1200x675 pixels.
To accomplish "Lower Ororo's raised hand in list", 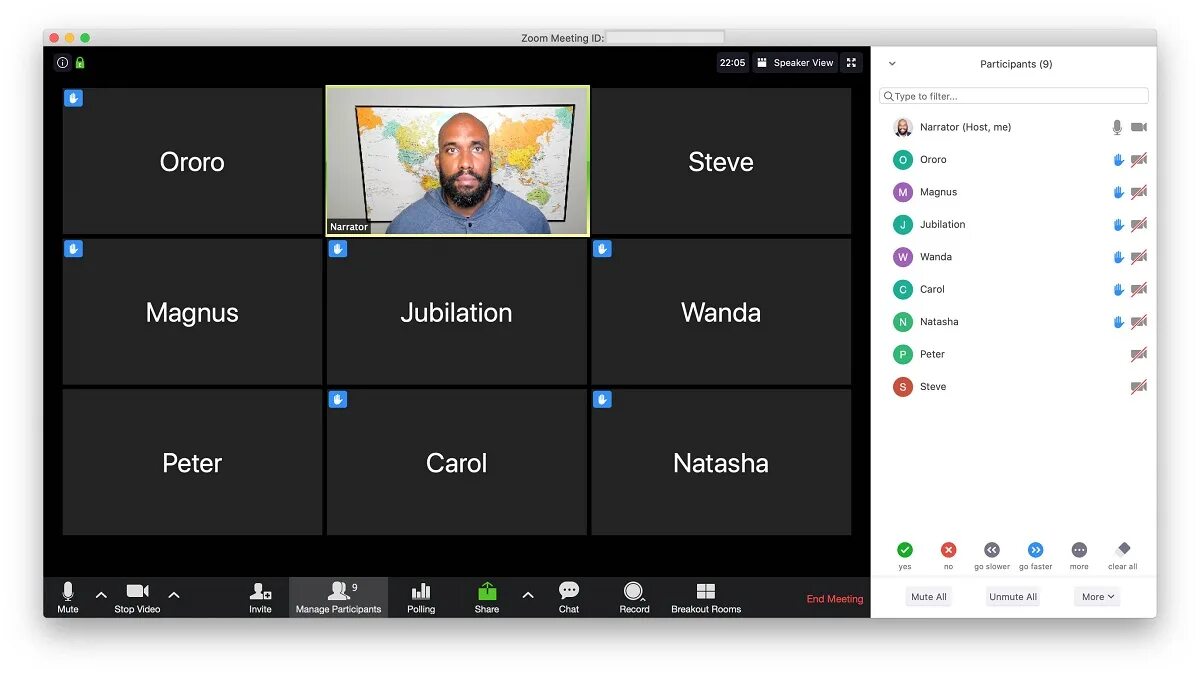I will tap(1119, 160).
